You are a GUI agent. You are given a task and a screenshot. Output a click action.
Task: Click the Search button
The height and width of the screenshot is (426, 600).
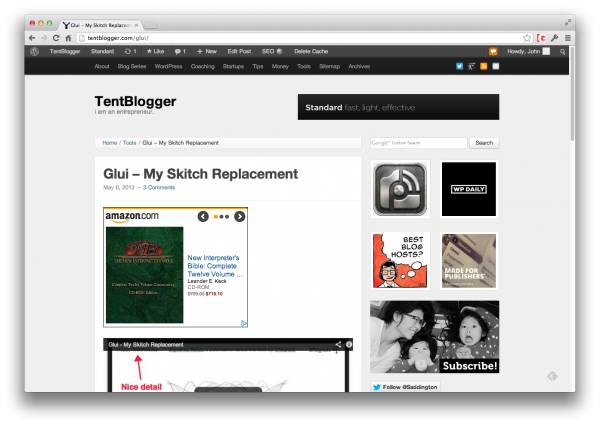tap(484, 143)
